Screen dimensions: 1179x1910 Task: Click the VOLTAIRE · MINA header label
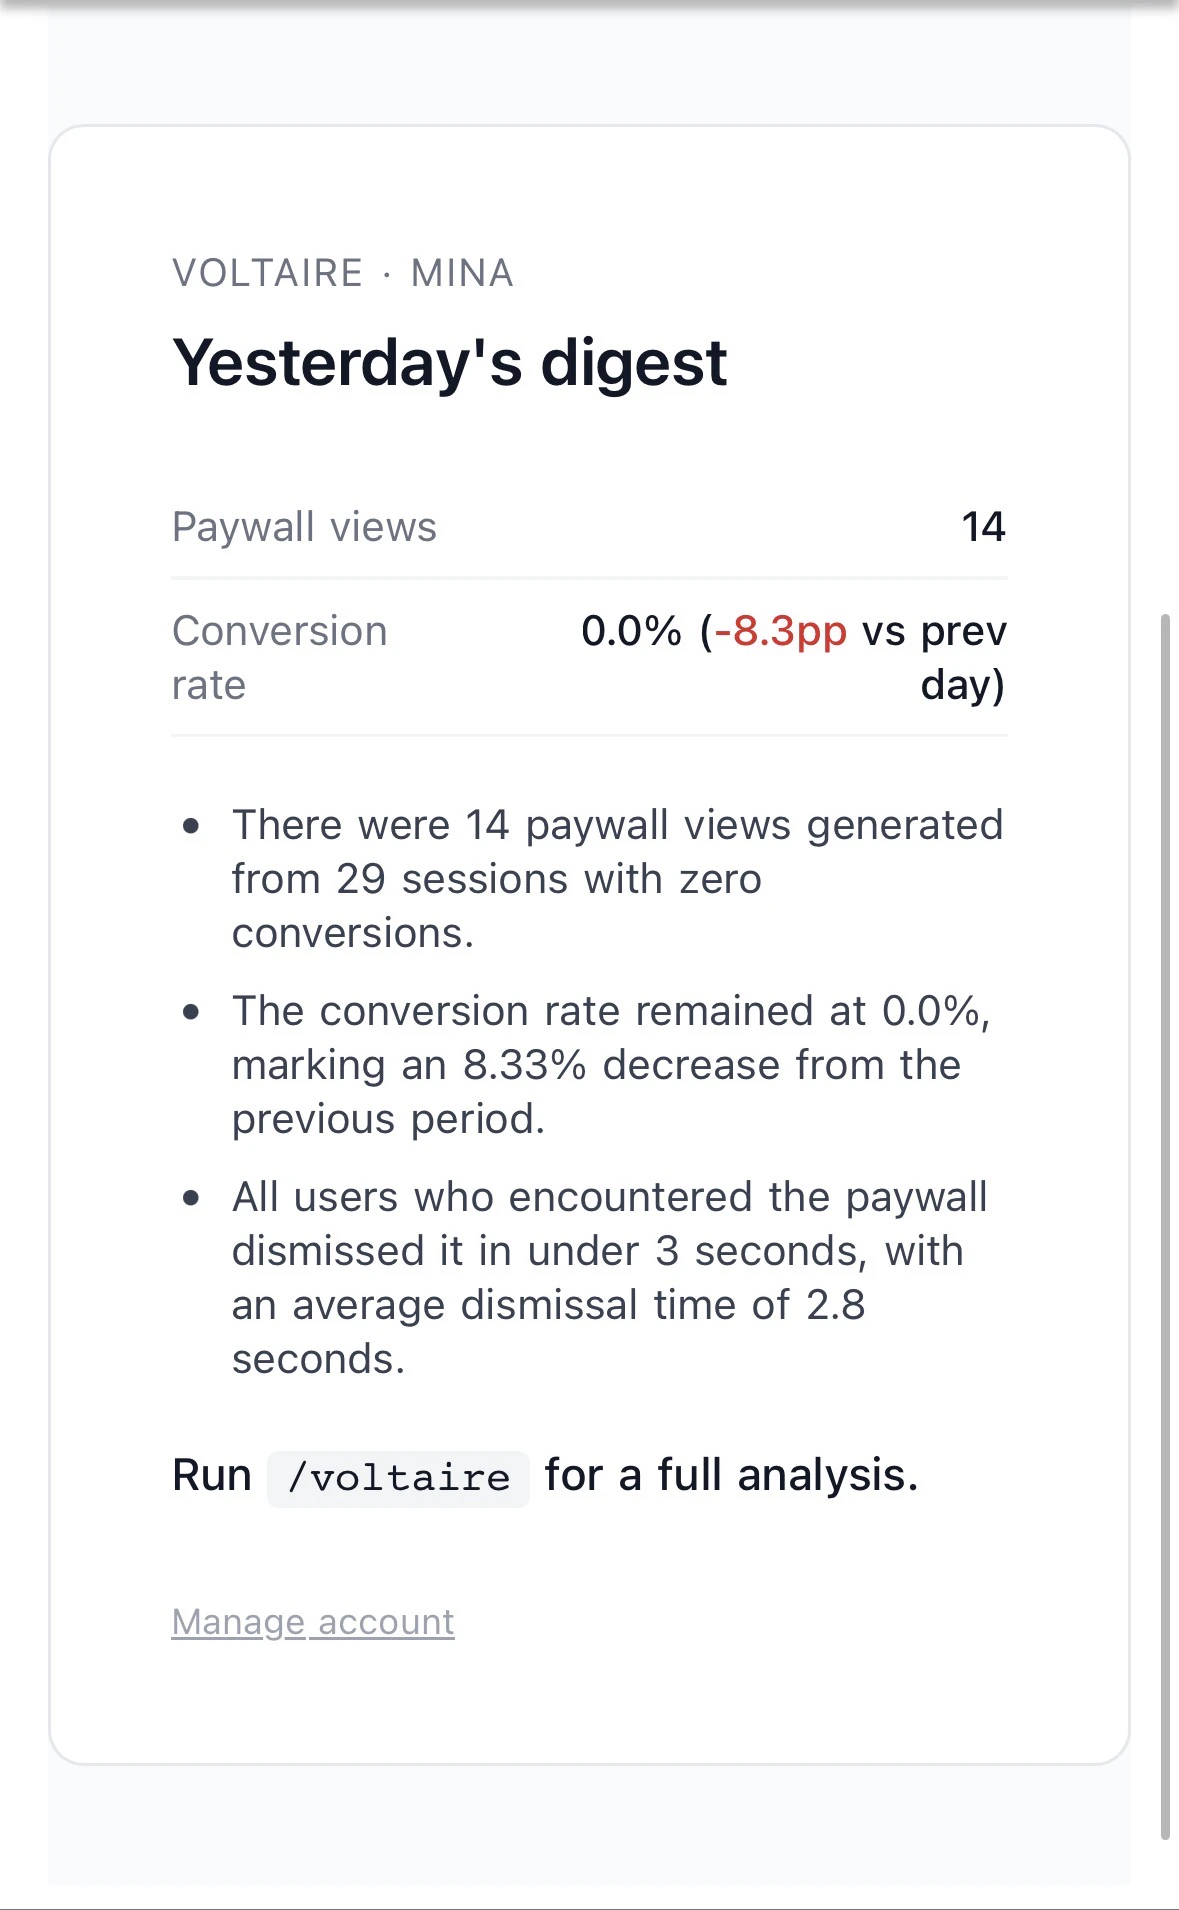click(x=343, y=273)
